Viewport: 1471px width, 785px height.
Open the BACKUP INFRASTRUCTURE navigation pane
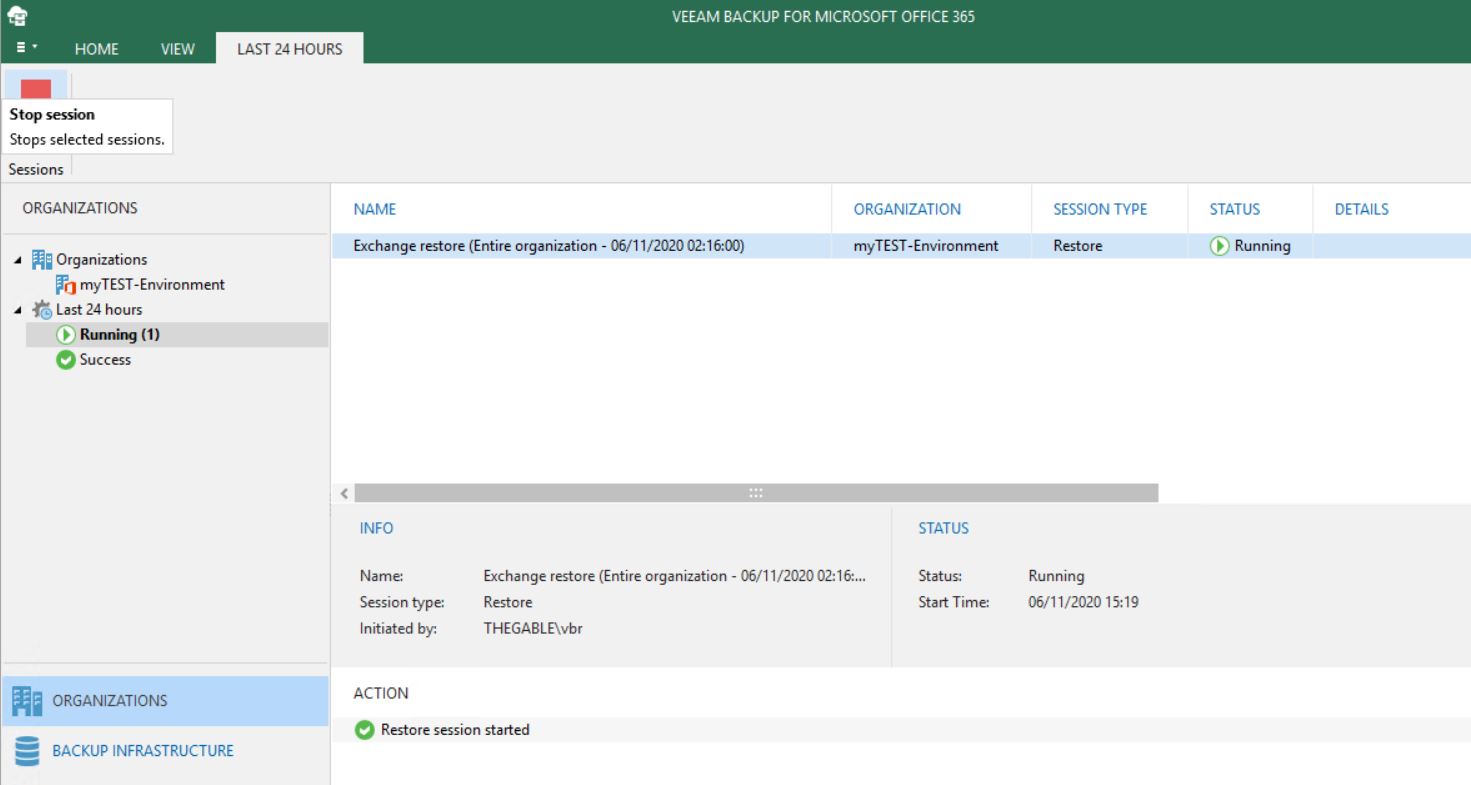click(x=165, y=751)
